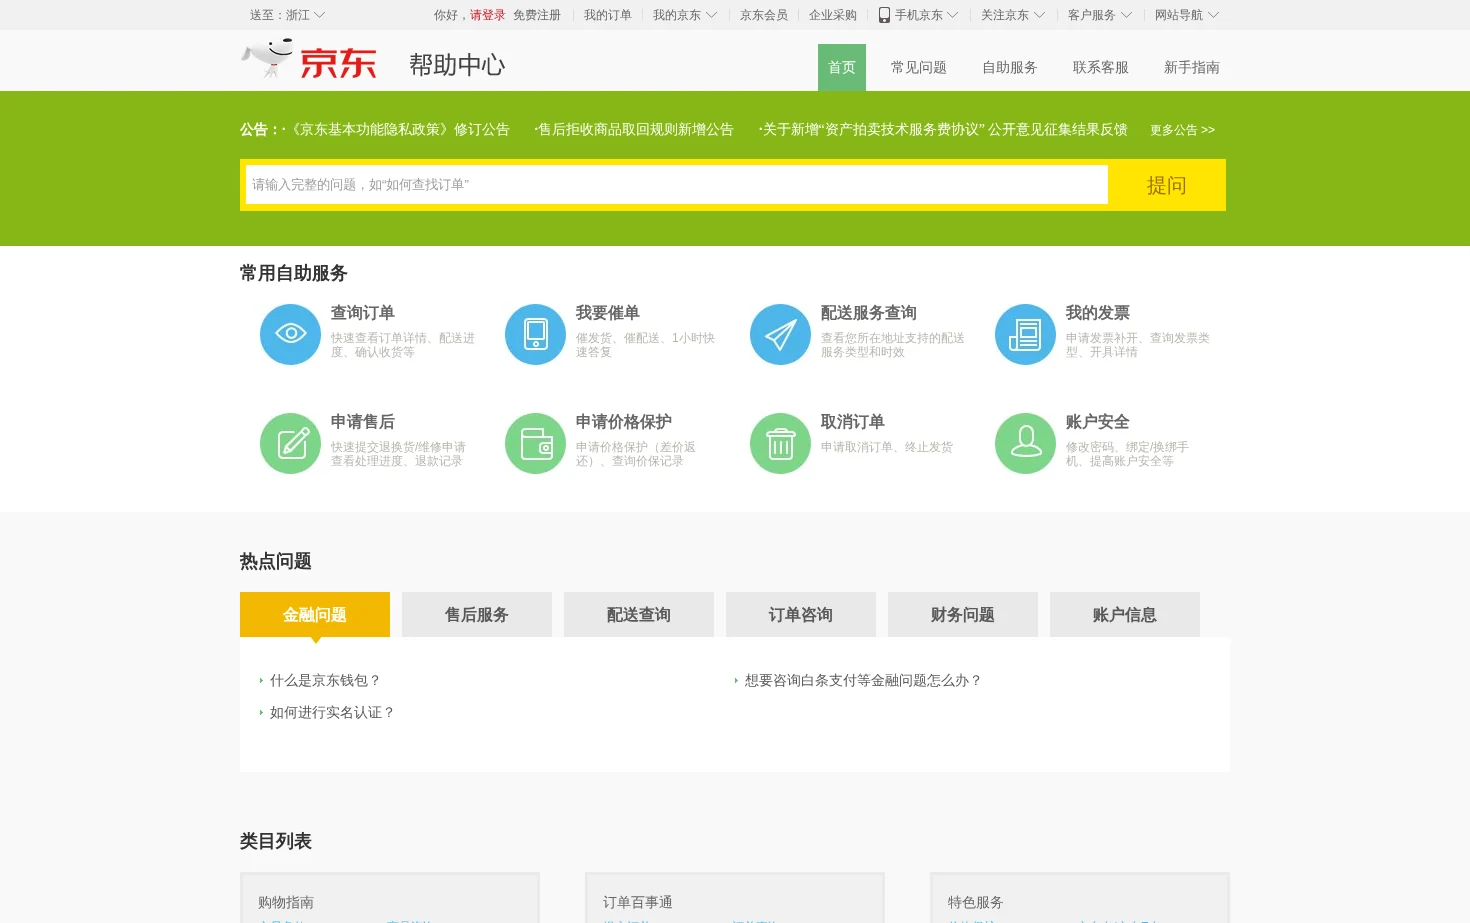Go to the 常见问题 navigation tab
1470x923 pixels.
point(919,67)
